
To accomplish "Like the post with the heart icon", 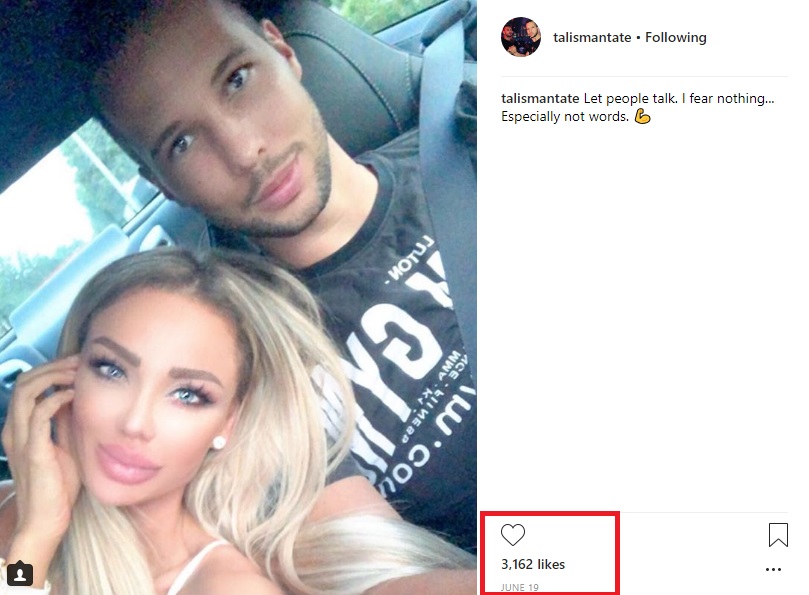I will (x=512, y=535).
